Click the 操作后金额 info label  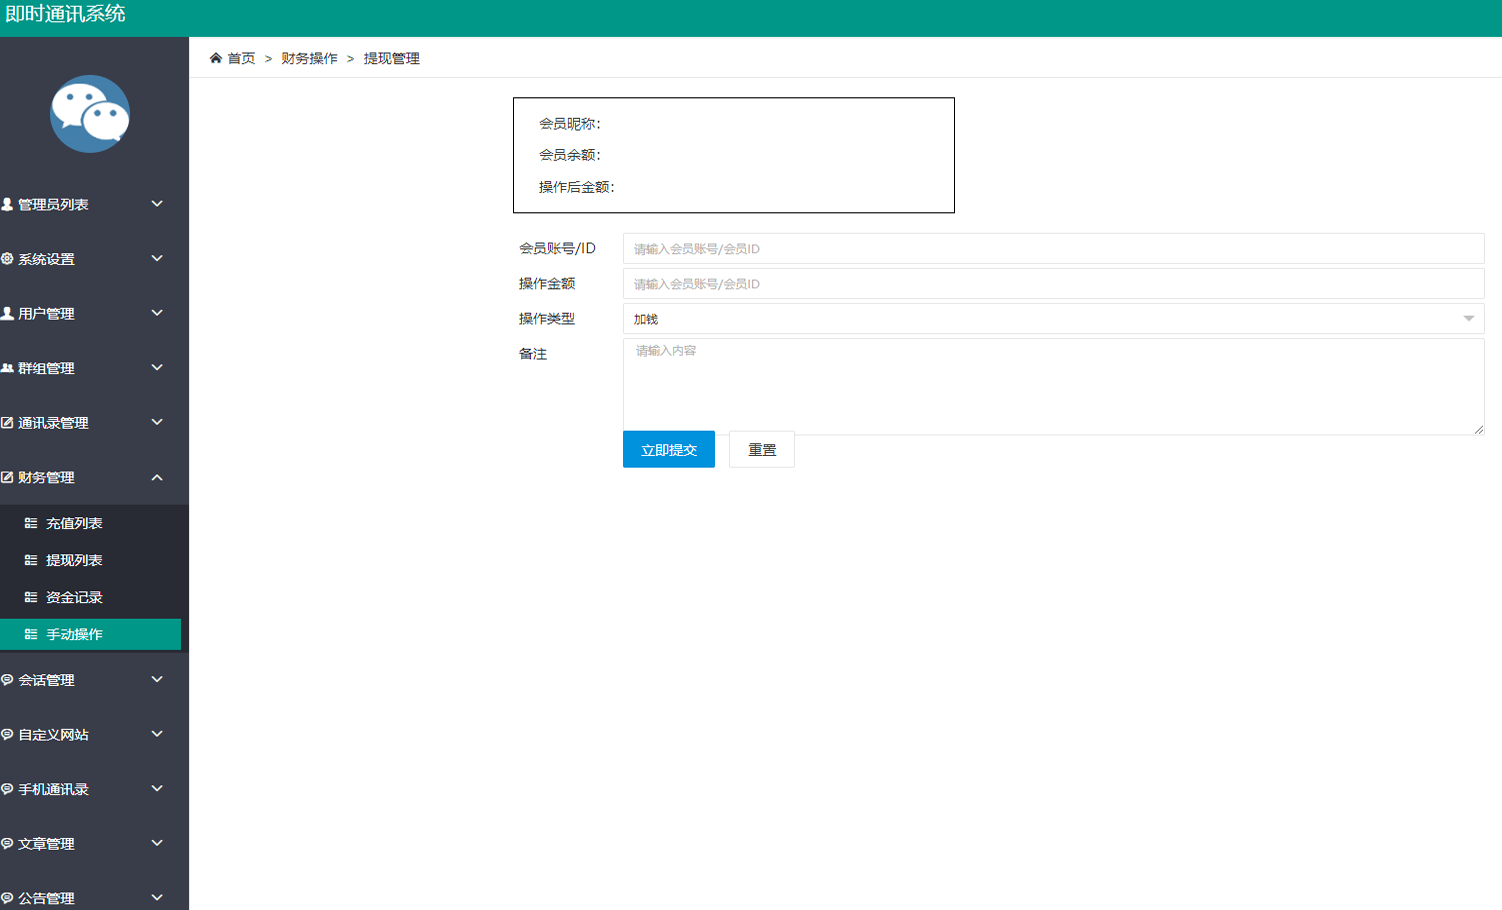click(x=577, y=187)
